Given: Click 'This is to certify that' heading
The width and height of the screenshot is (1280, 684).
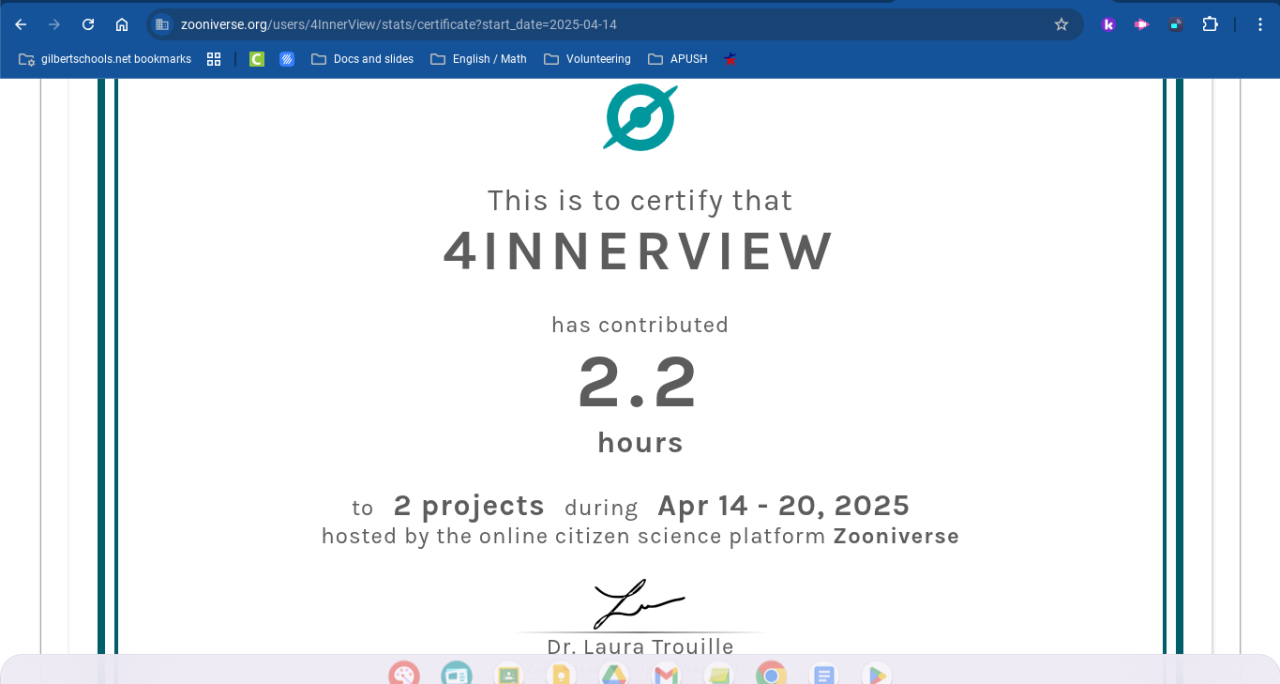Looking at the screenshot, I should coord(640,200).
